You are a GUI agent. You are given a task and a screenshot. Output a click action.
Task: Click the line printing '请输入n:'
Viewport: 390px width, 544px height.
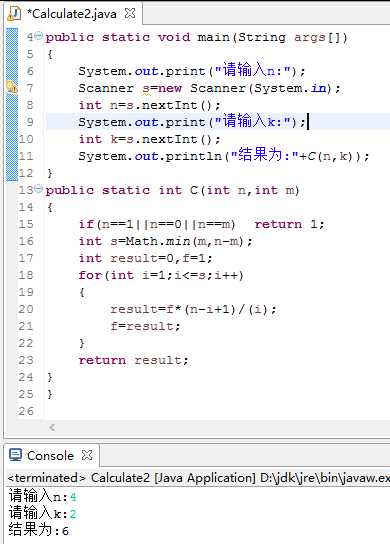pos(192,70)
